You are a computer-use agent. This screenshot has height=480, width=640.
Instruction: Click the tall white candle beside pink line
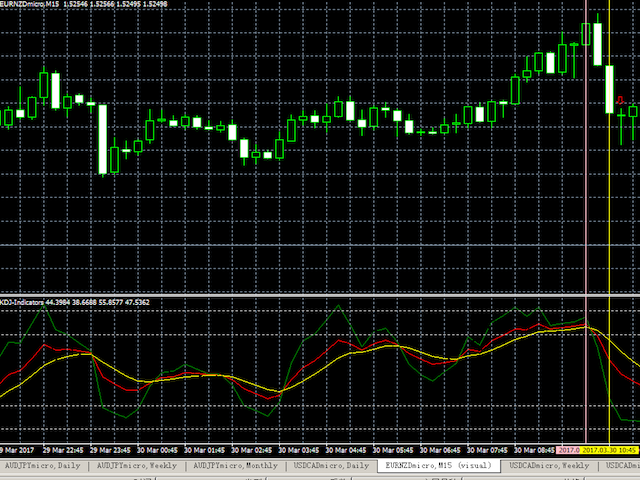[598, 43]
